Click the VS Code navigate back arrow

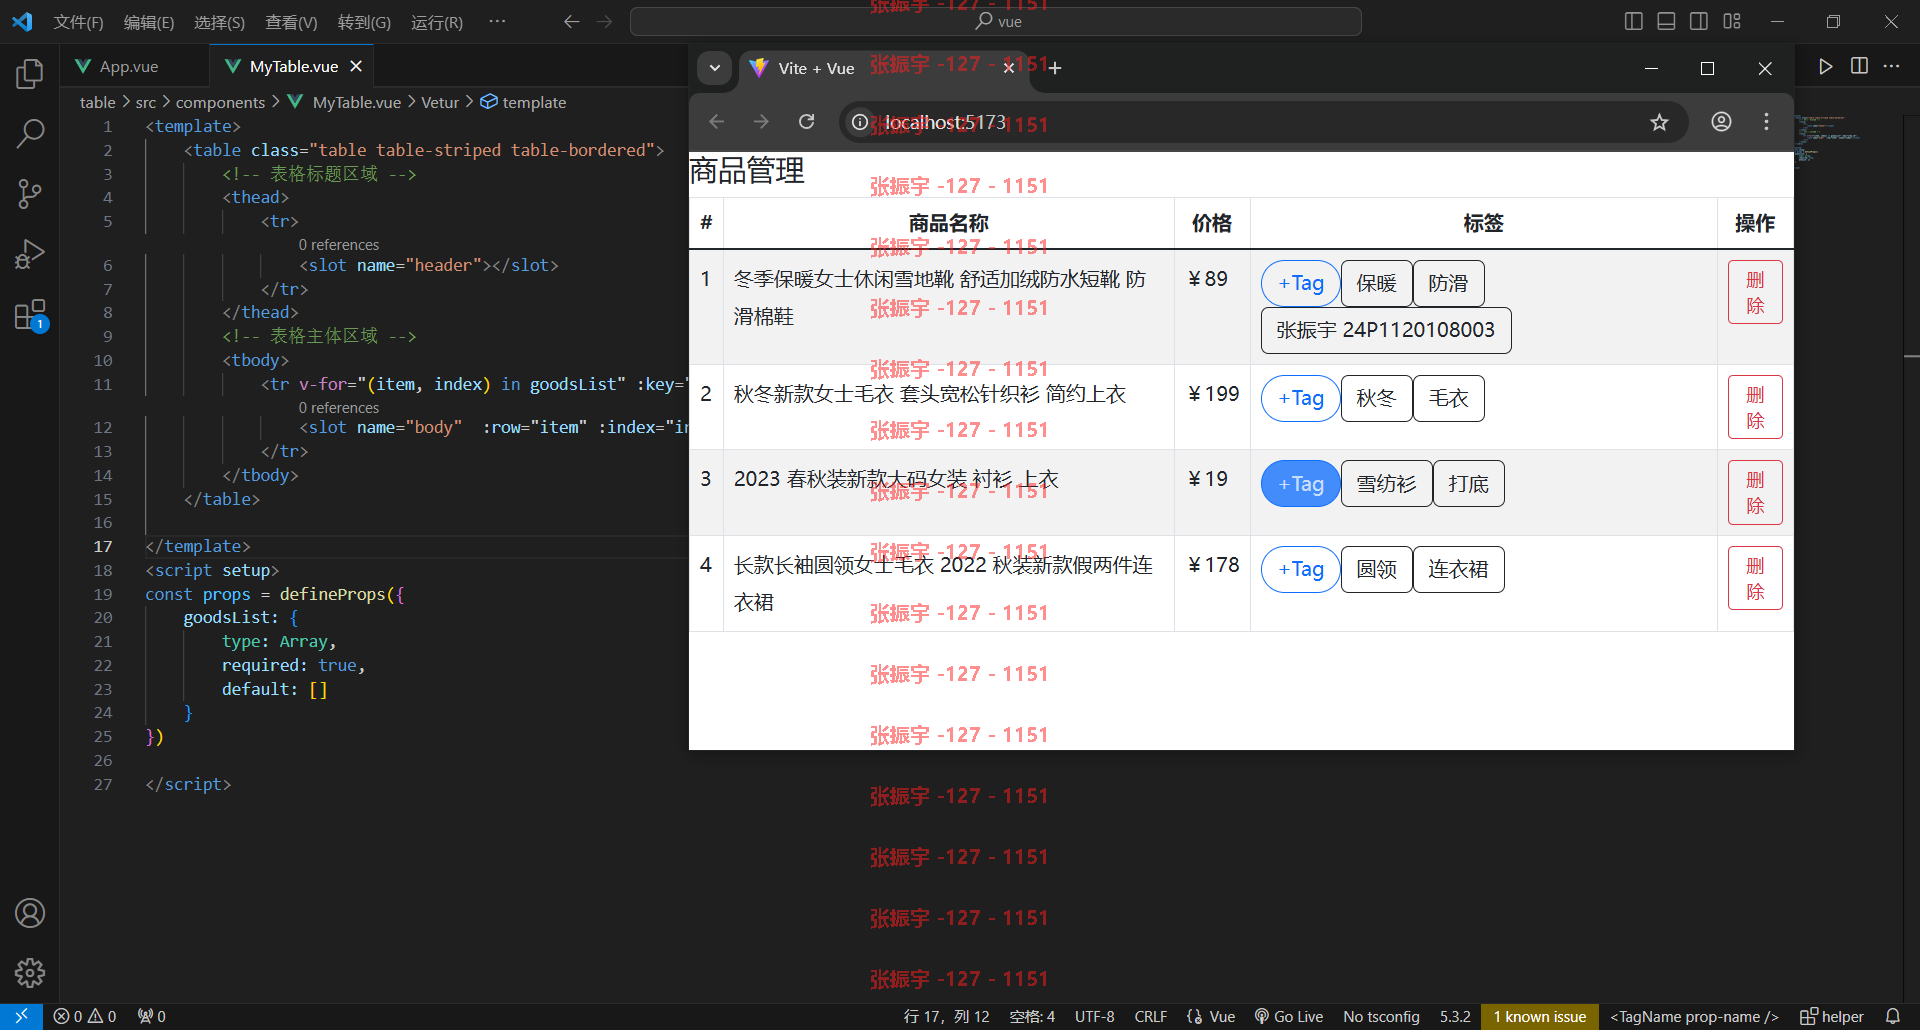pyautogui.click(x=571, y=21)
